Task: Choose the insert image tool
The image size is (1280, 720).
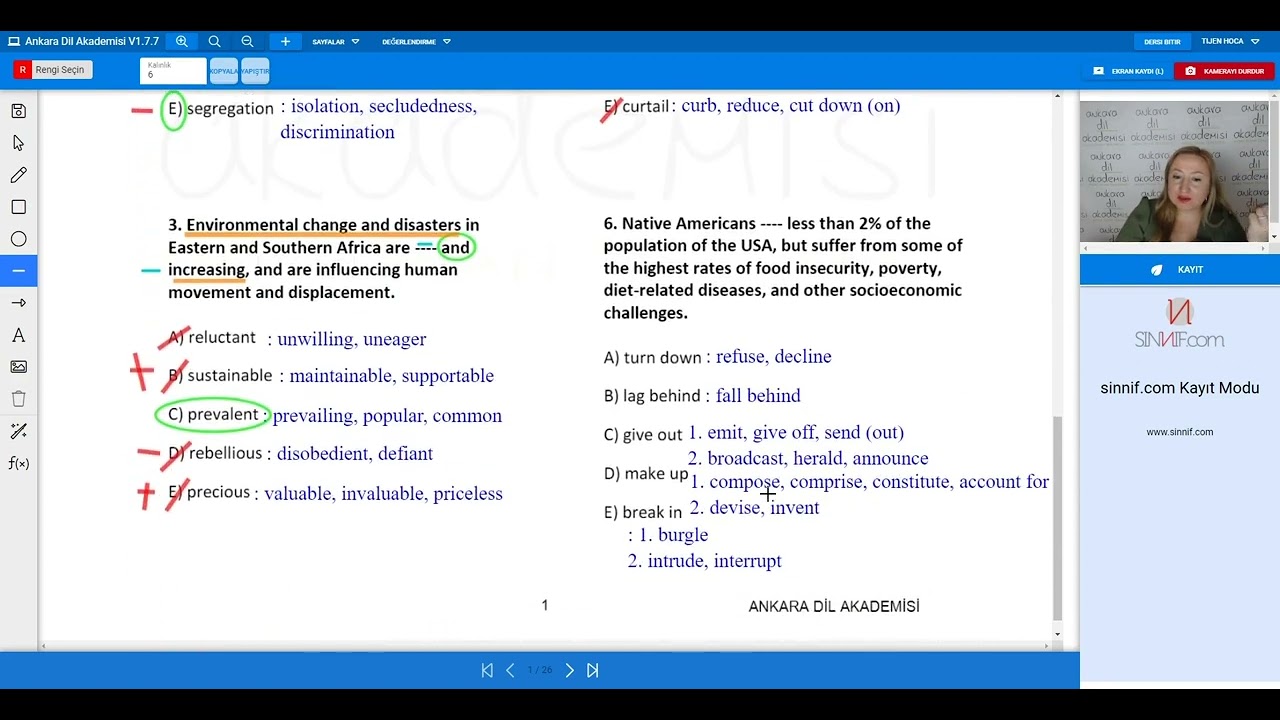Action: [x=18, y=367]
